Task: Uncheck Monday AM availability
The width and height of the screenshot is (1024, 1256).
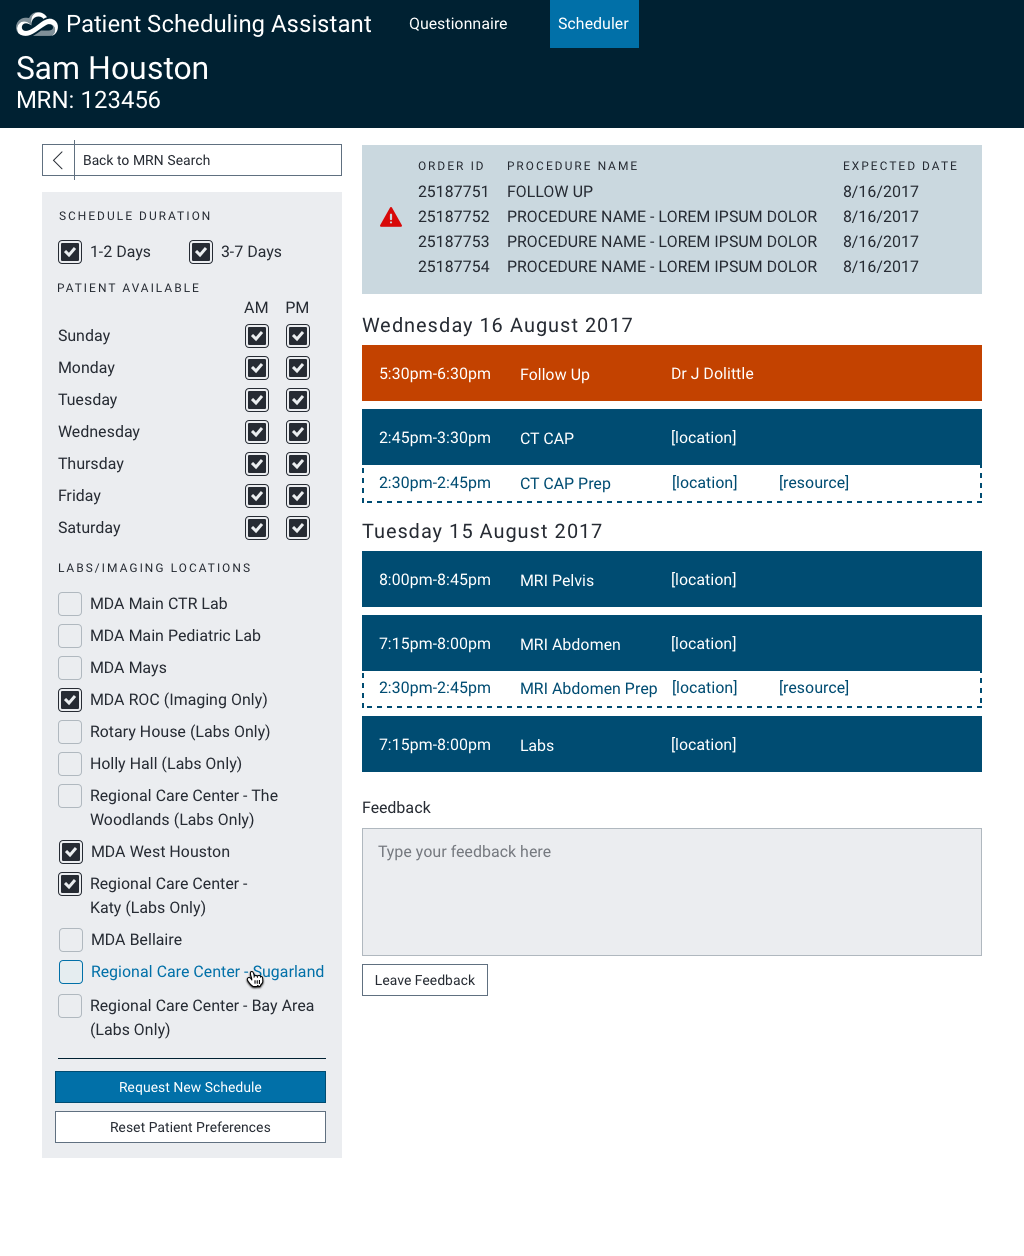Action: [x=257, y=368]
